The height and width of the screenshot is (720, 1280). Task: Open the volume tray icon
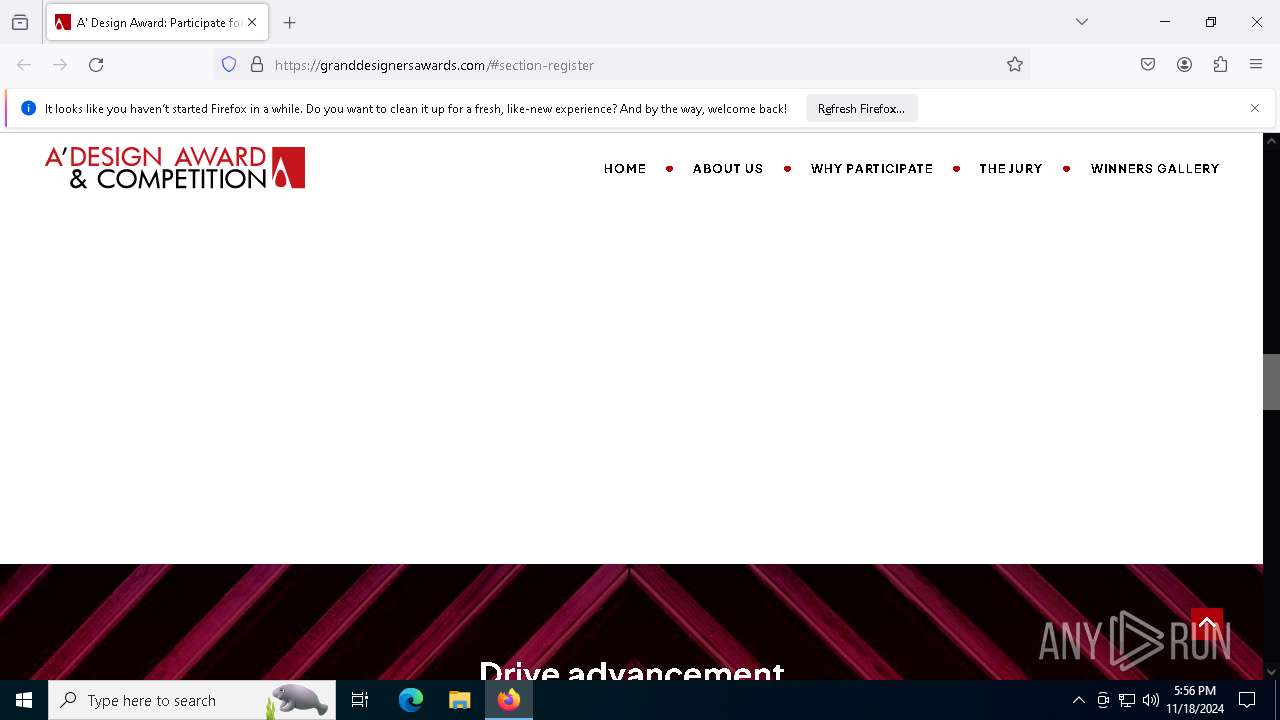(1151, 701)
